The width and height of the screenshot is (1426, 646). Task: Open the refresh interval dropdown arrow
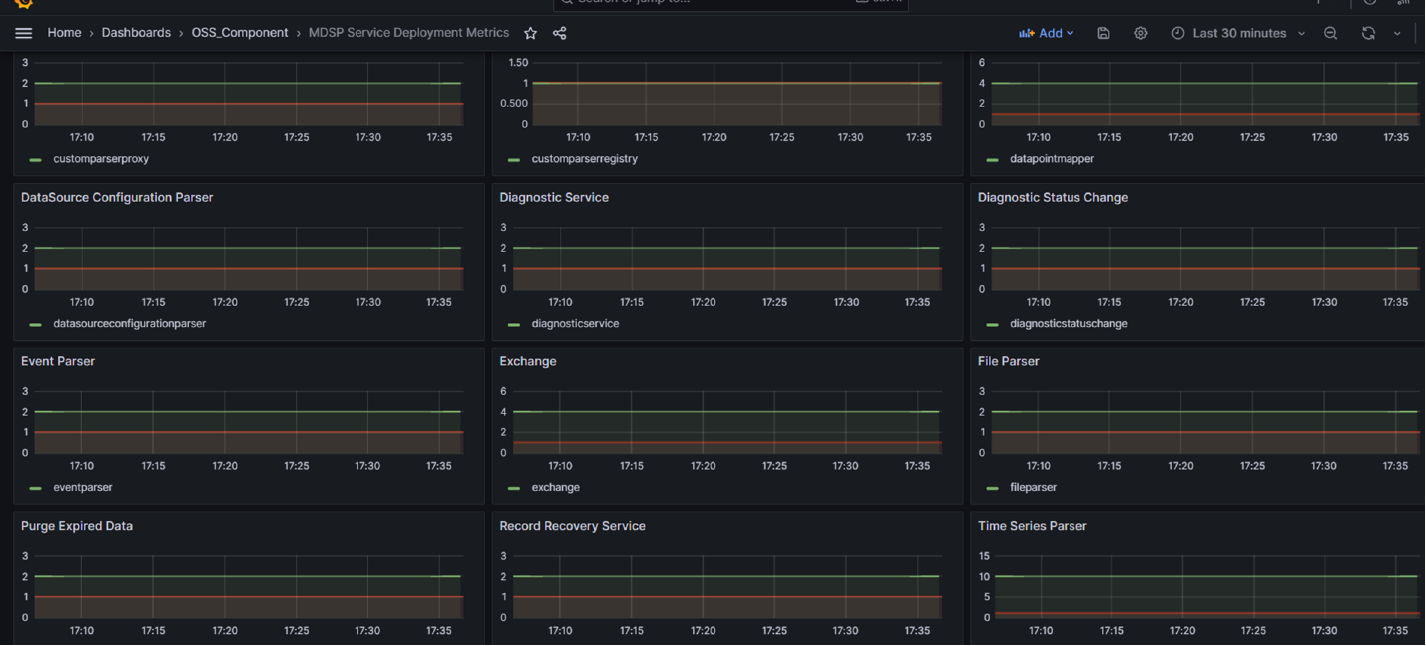click(1397, 33)
